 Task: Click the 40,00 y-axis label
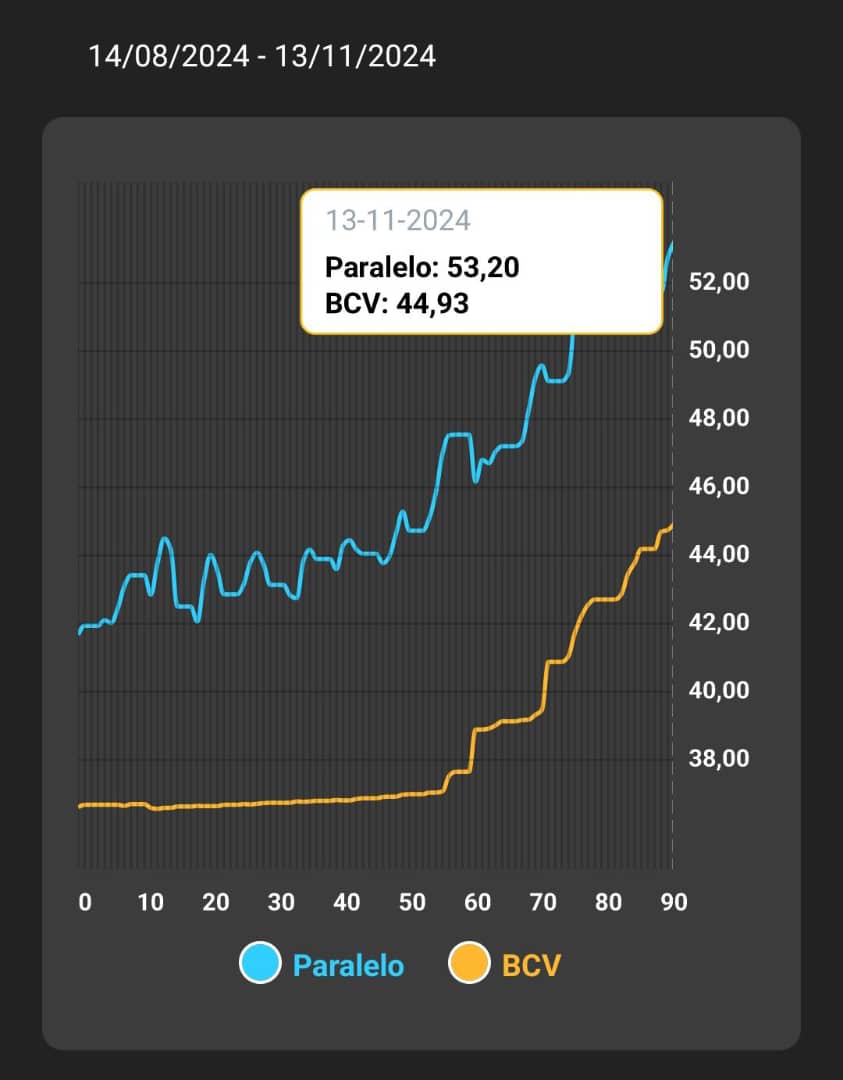coord(719,690)
